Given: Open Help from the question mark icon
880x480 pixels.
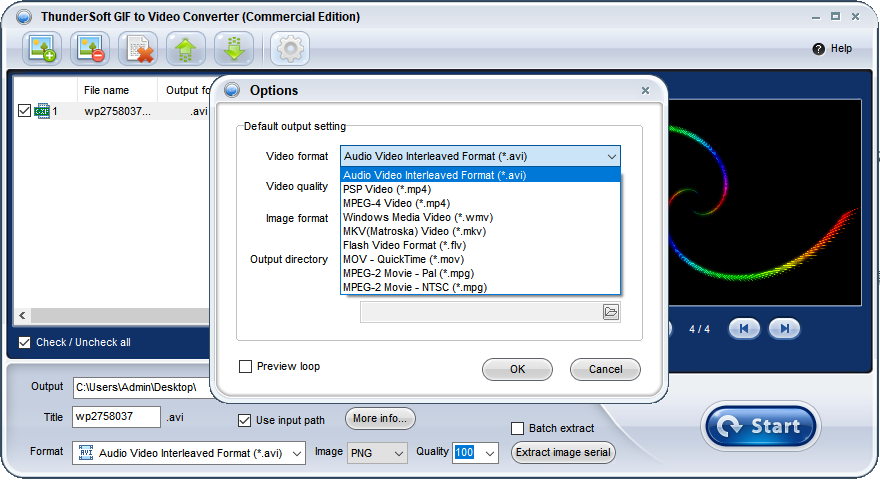Looking at the screenshot, I should 818,49.
